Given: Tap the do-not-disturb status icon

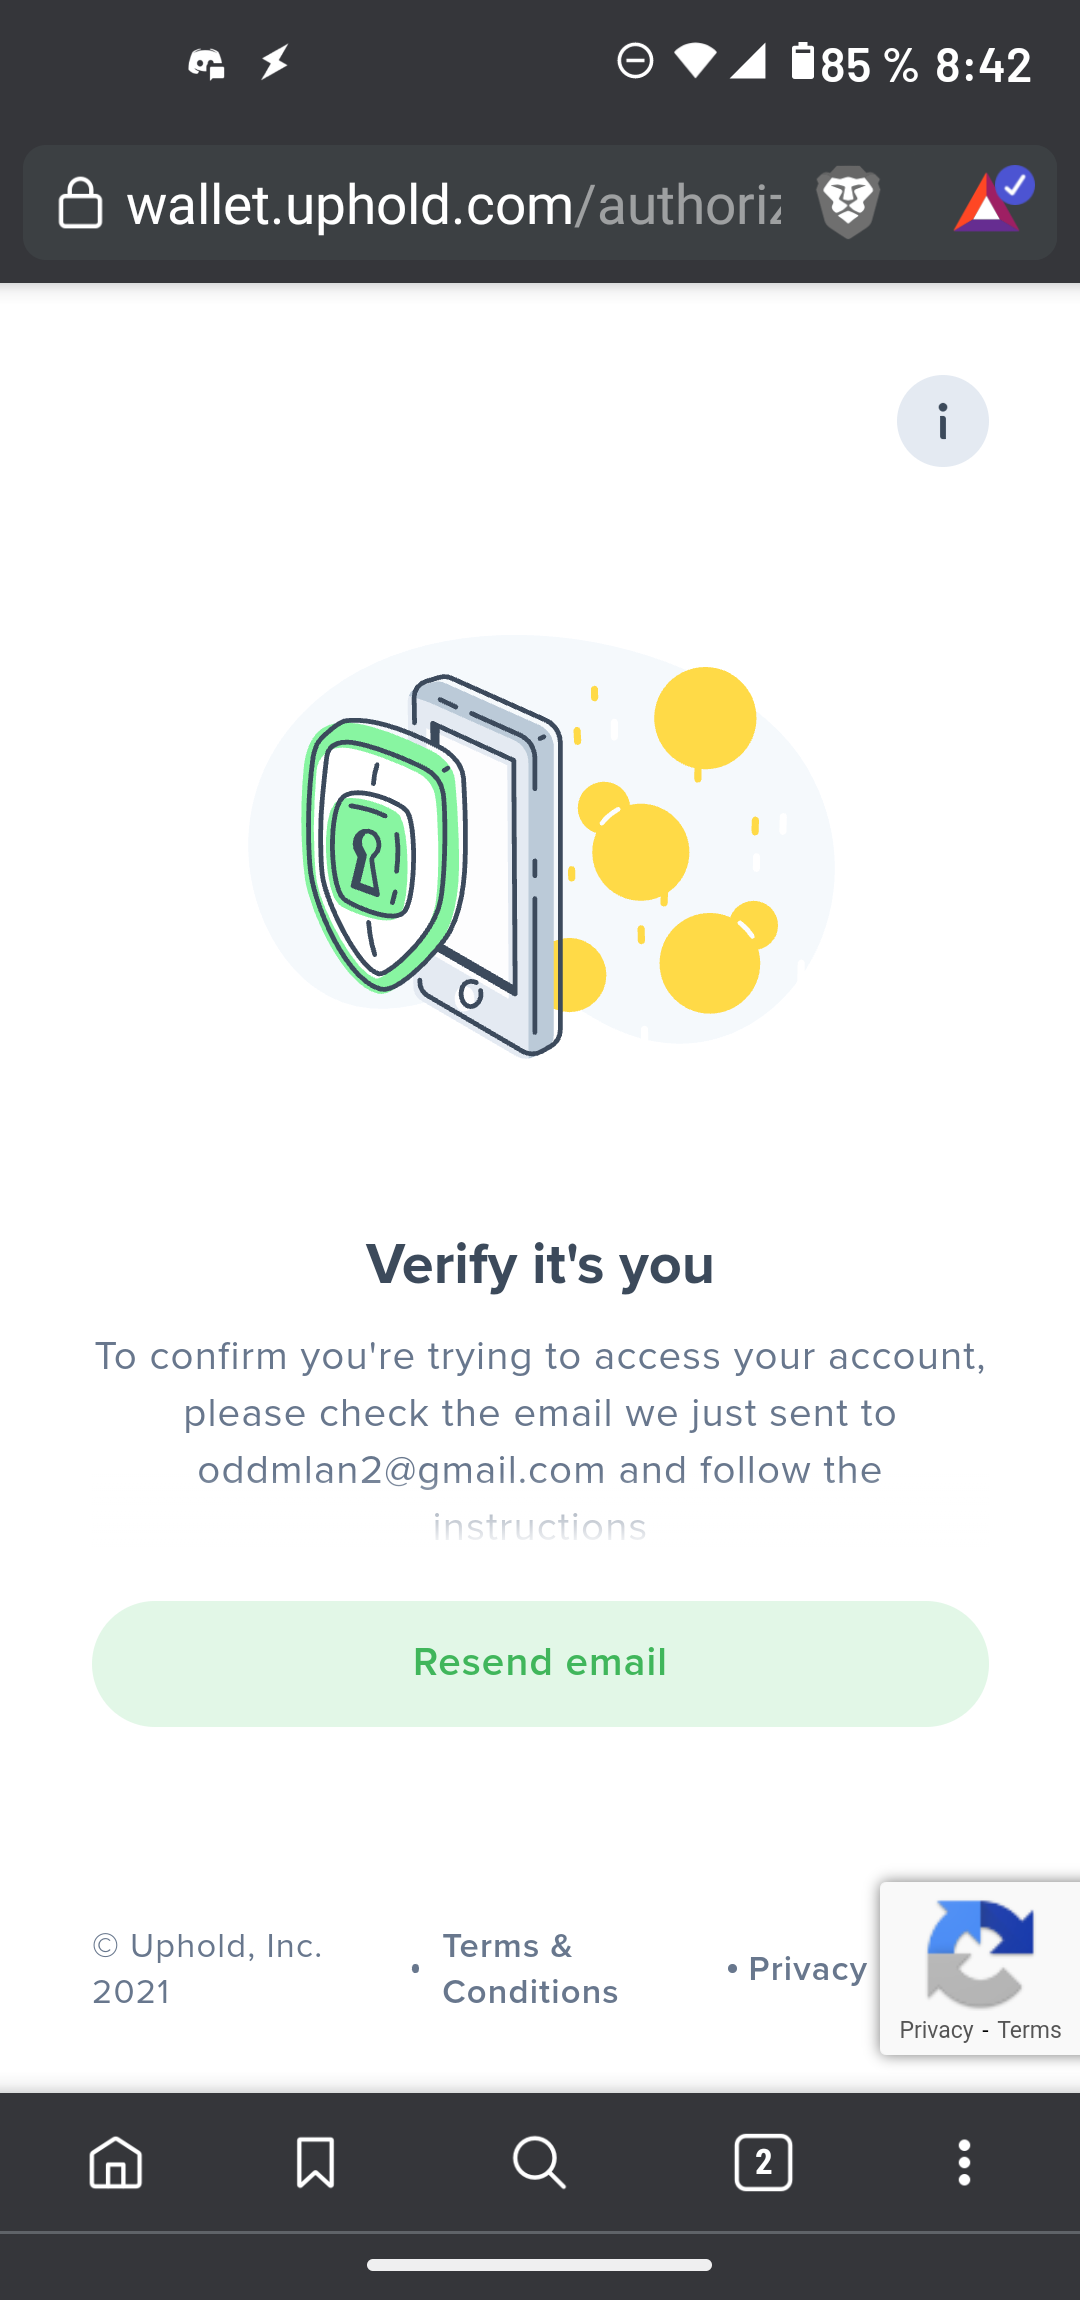Looking at the screenshot, I should point(635,61).
